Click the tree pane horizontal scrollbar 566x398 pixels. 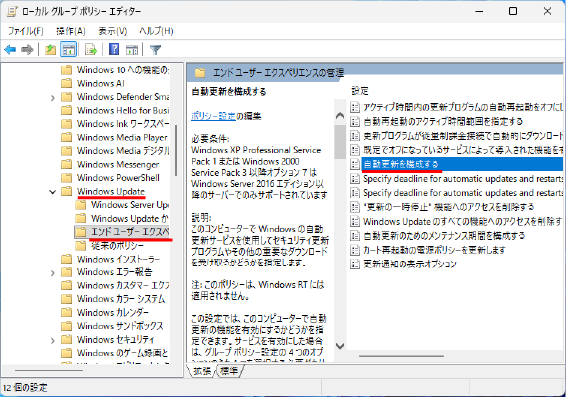point(49,370)
